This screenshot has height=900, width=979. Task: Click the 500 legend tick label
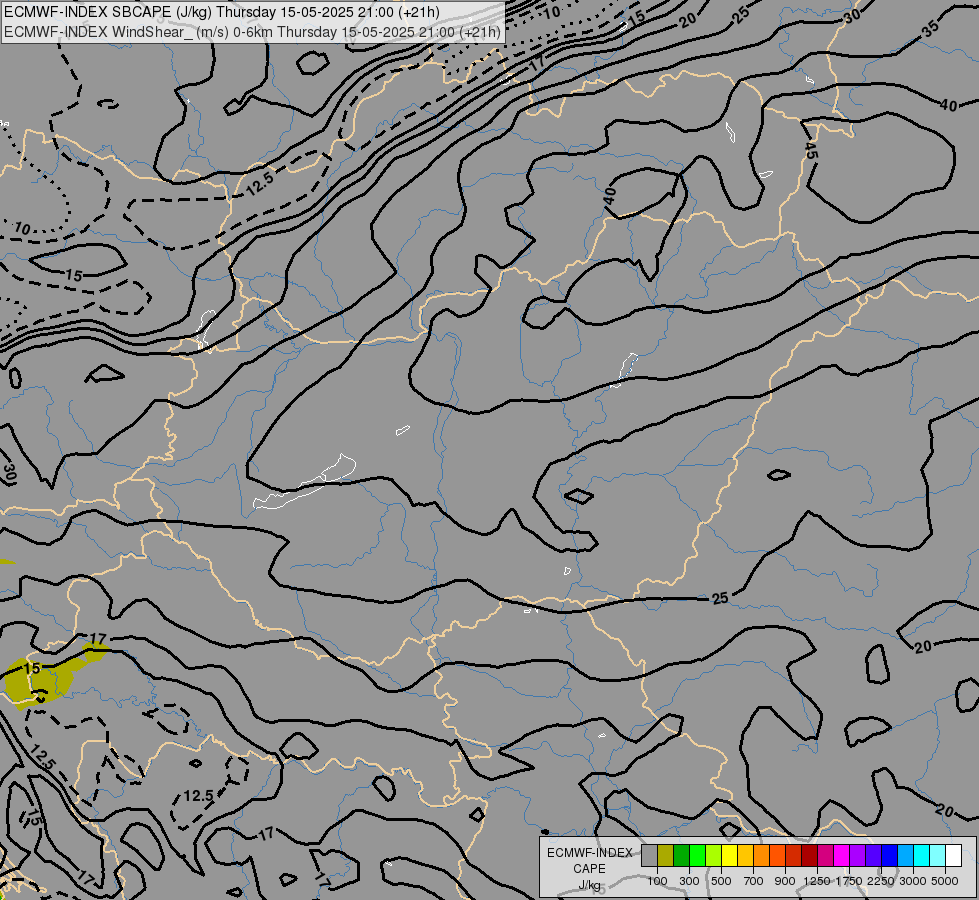[x=721, y=881]
